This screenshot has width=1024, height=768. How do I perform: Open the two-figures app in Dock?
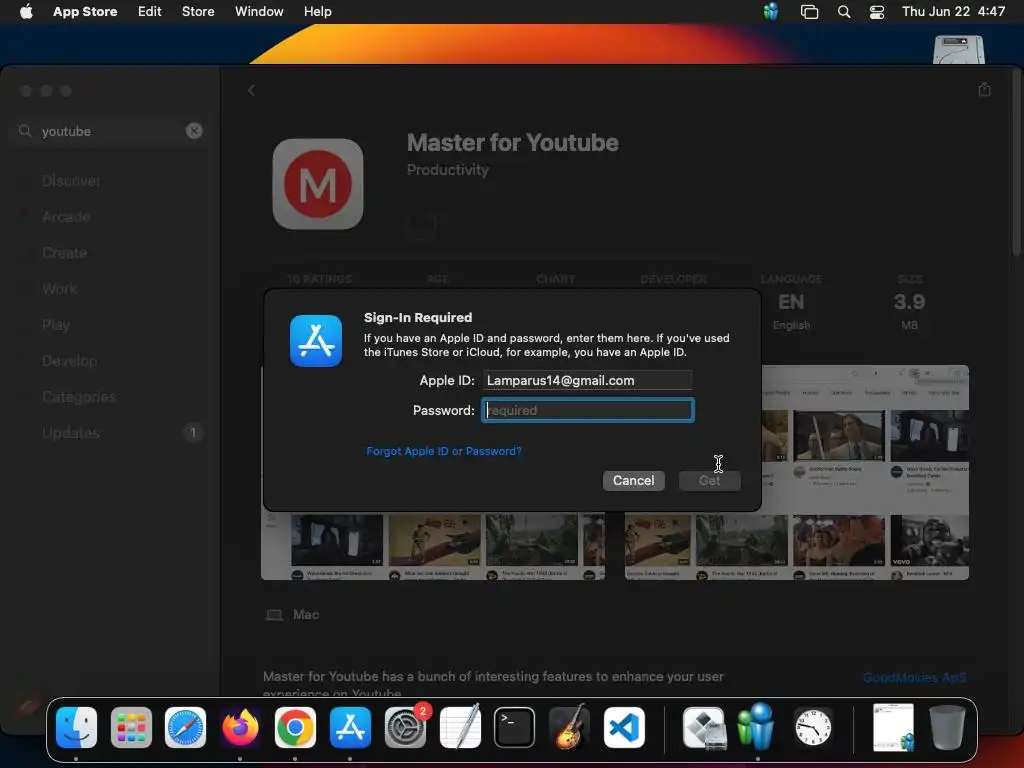(757, 727)
